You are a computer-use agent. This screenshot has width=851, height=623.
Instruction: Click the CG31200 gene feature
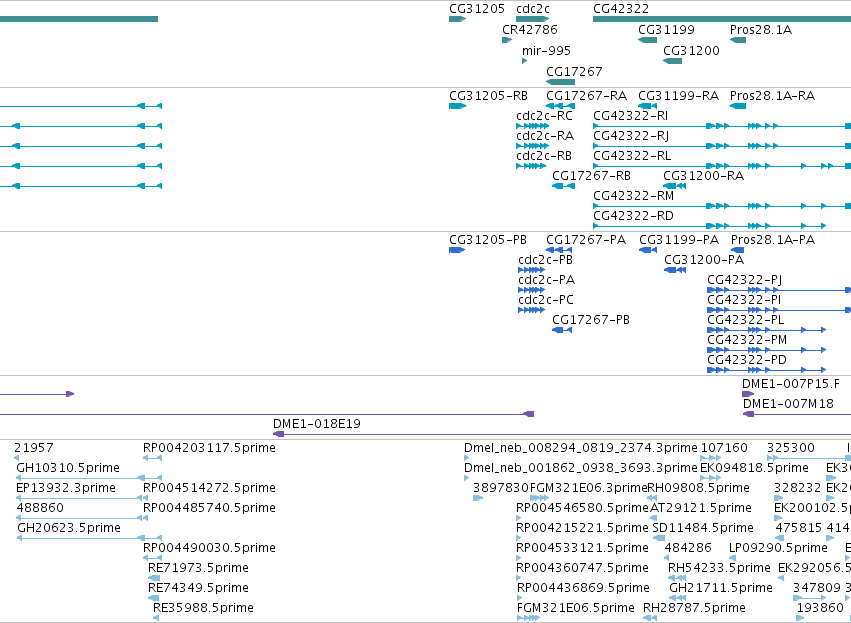672,61
